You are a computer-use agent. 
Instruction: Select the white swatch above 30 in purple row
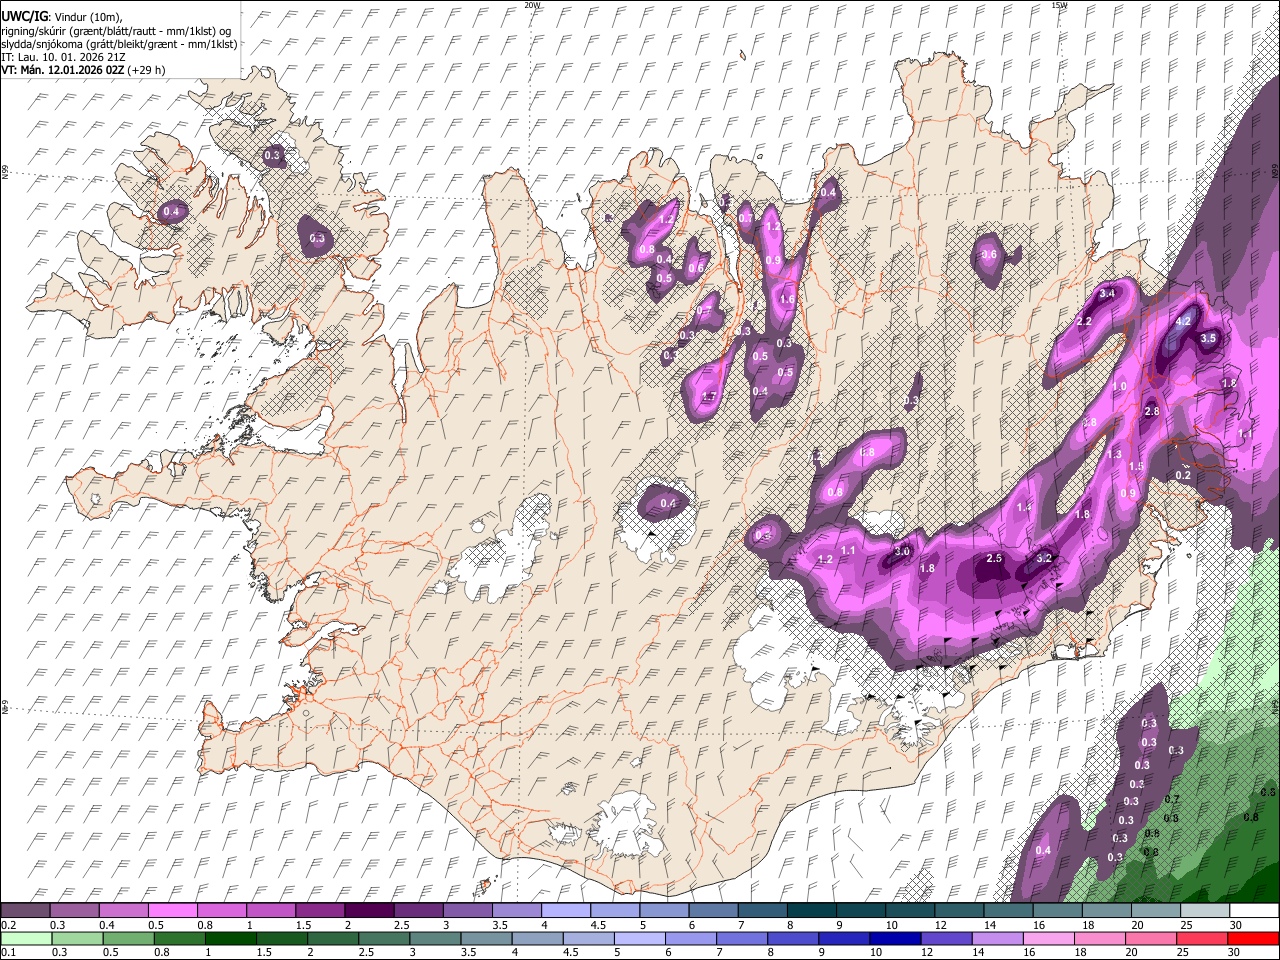pyautogui.click(x=1254, y=911)
